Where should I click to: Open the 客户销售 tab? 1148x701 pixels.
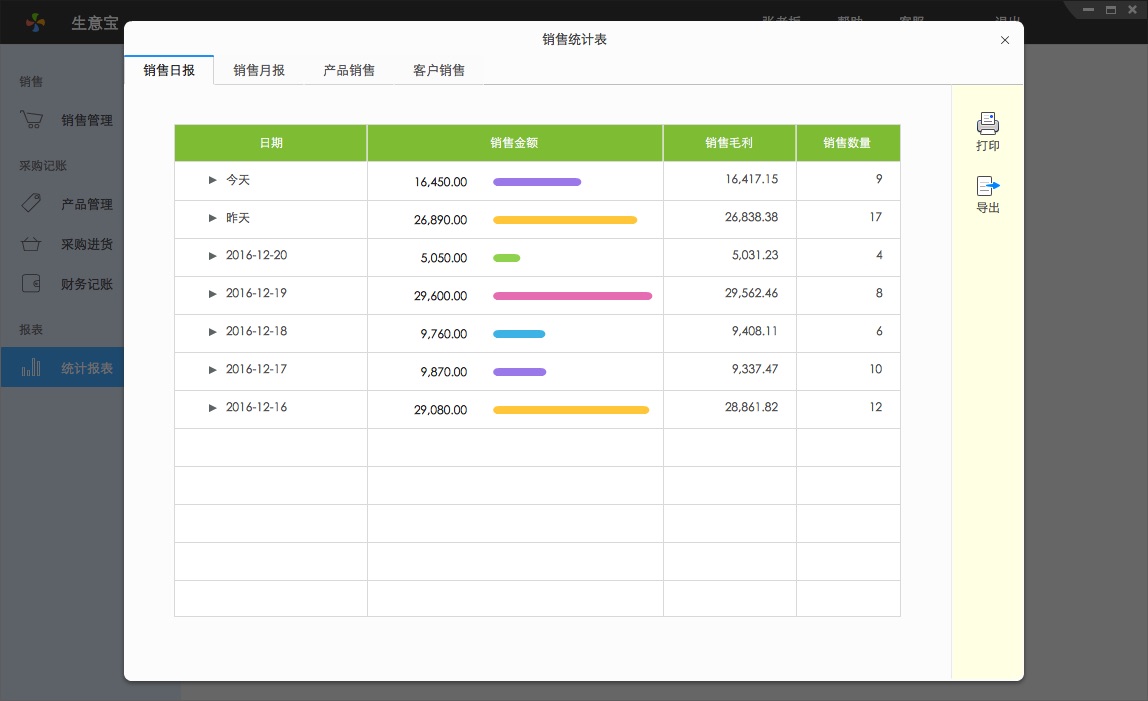[x=439, y=70]
